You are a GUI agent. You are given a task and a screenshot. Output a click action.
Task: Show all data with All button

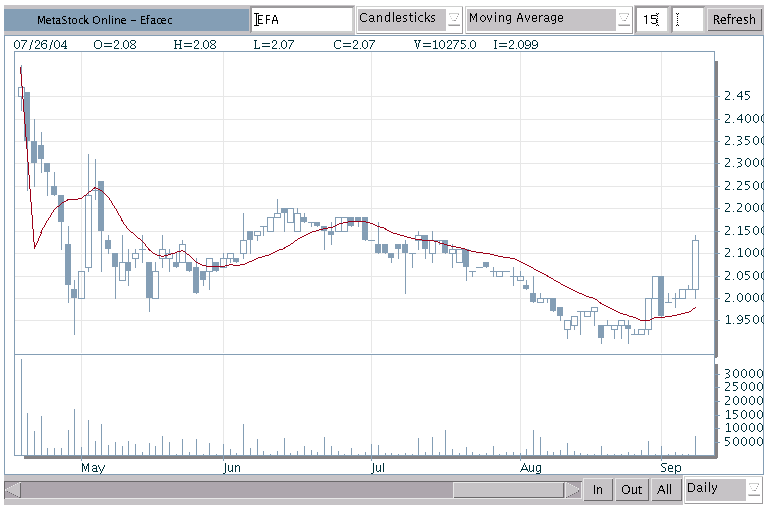[664, 489]
